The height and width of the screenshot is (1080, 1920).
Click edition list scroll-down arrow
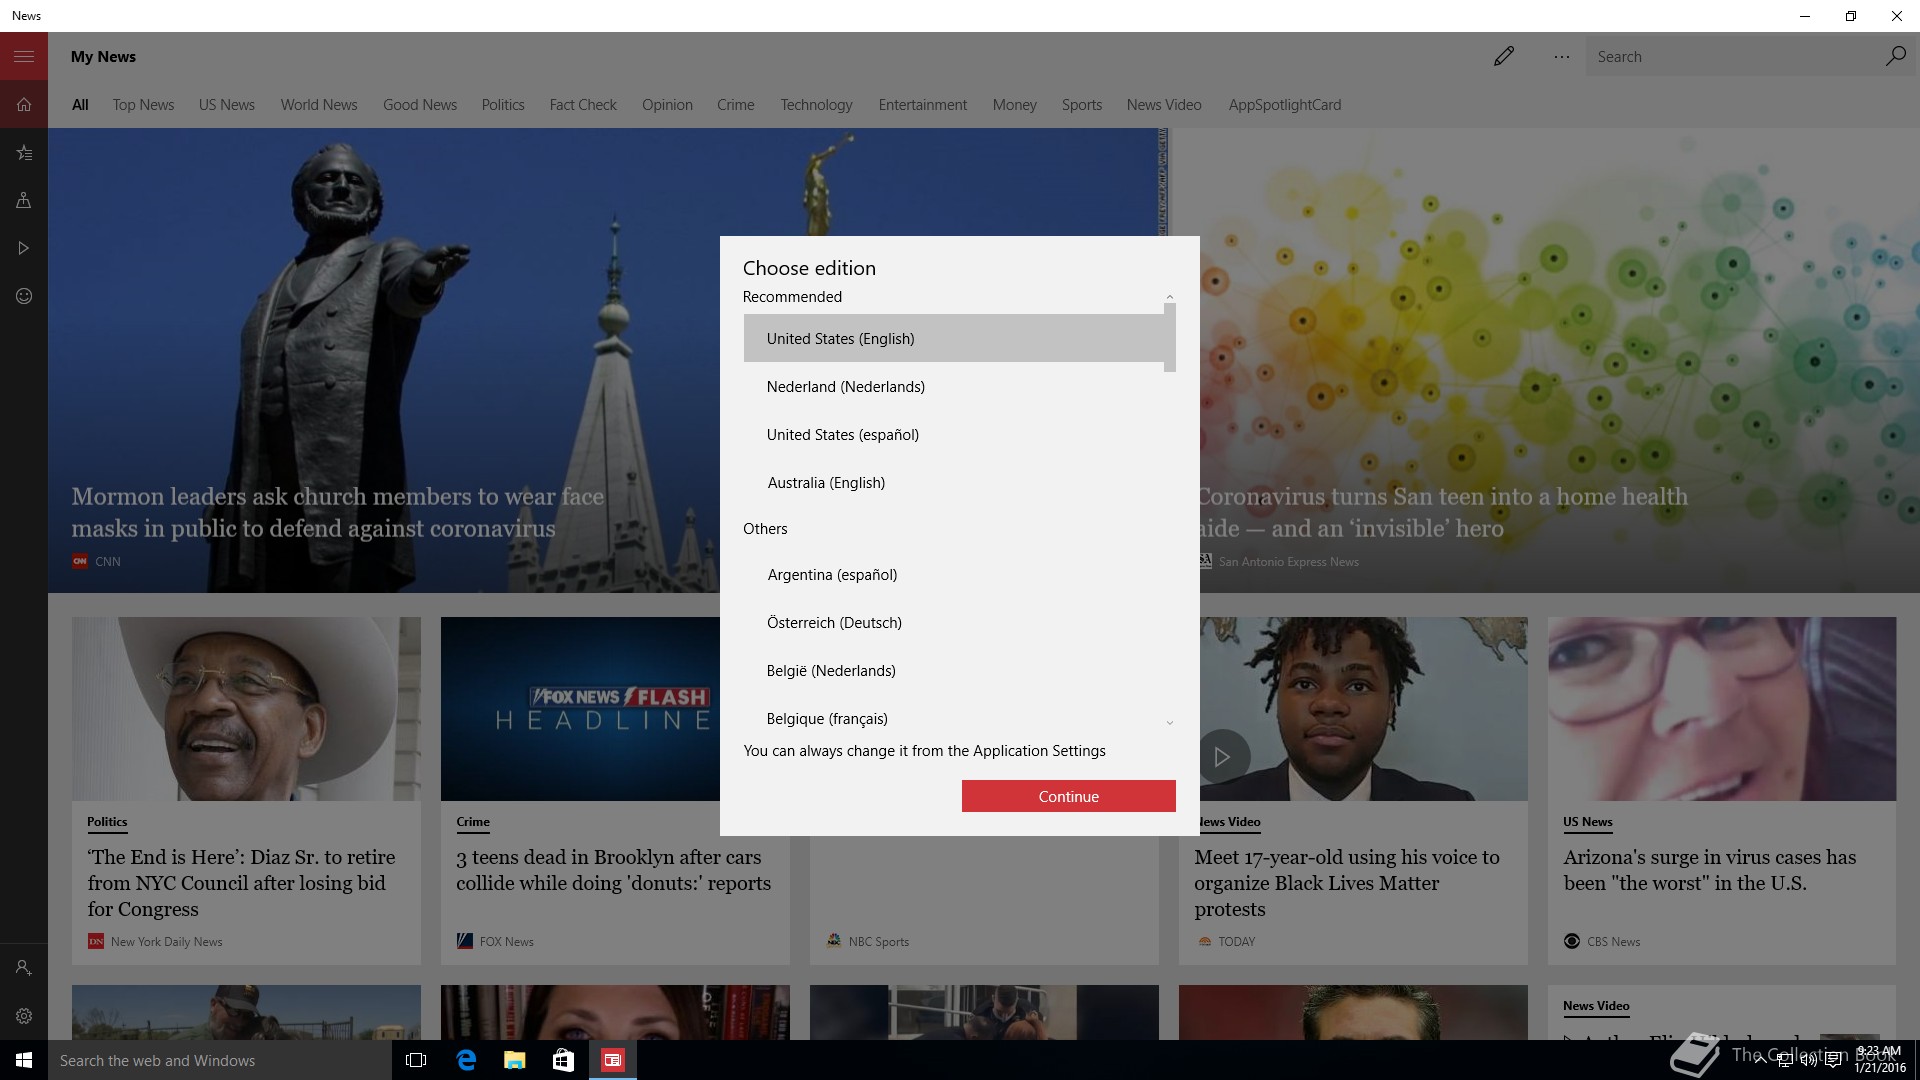coord(1169,723)
